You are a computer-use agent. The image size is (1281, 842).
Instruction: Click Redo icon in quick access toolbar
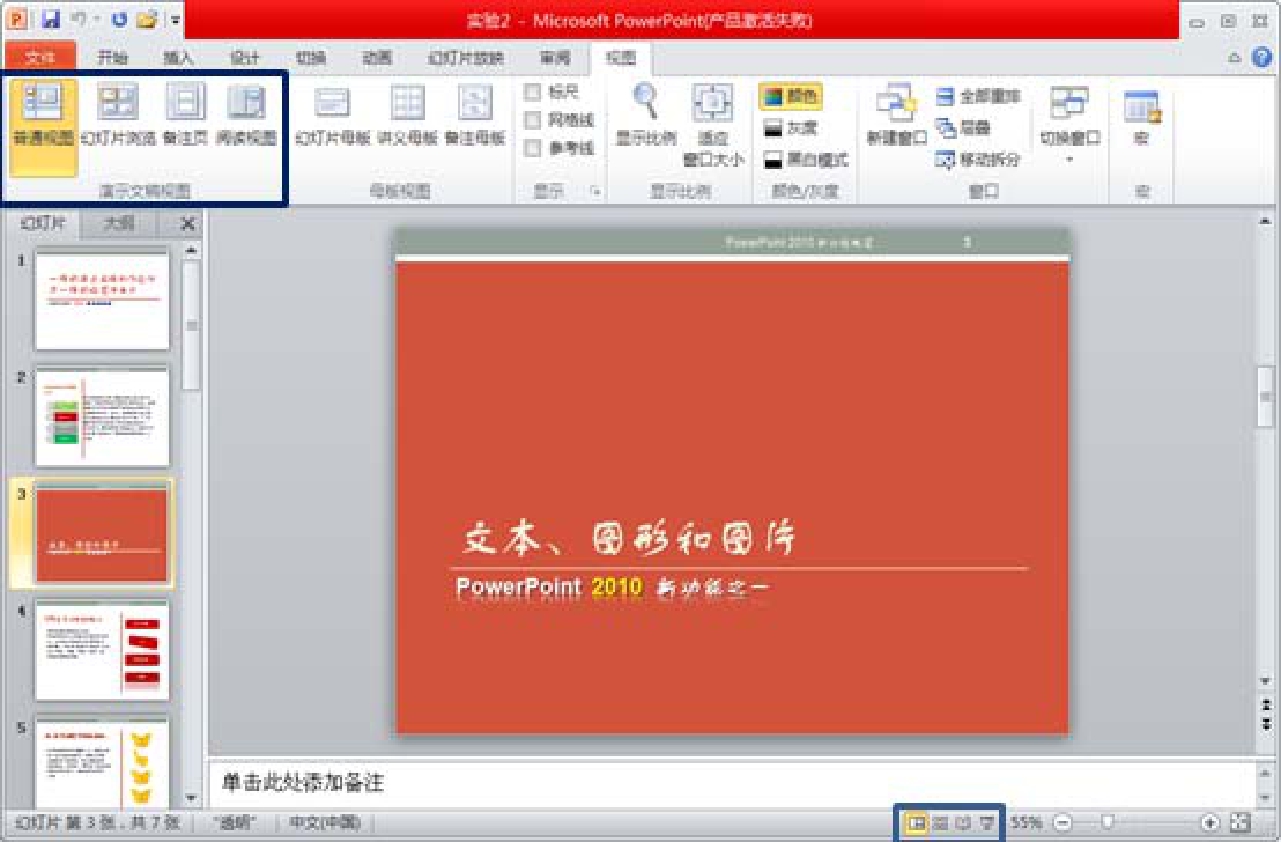click(x=119, y=18)
